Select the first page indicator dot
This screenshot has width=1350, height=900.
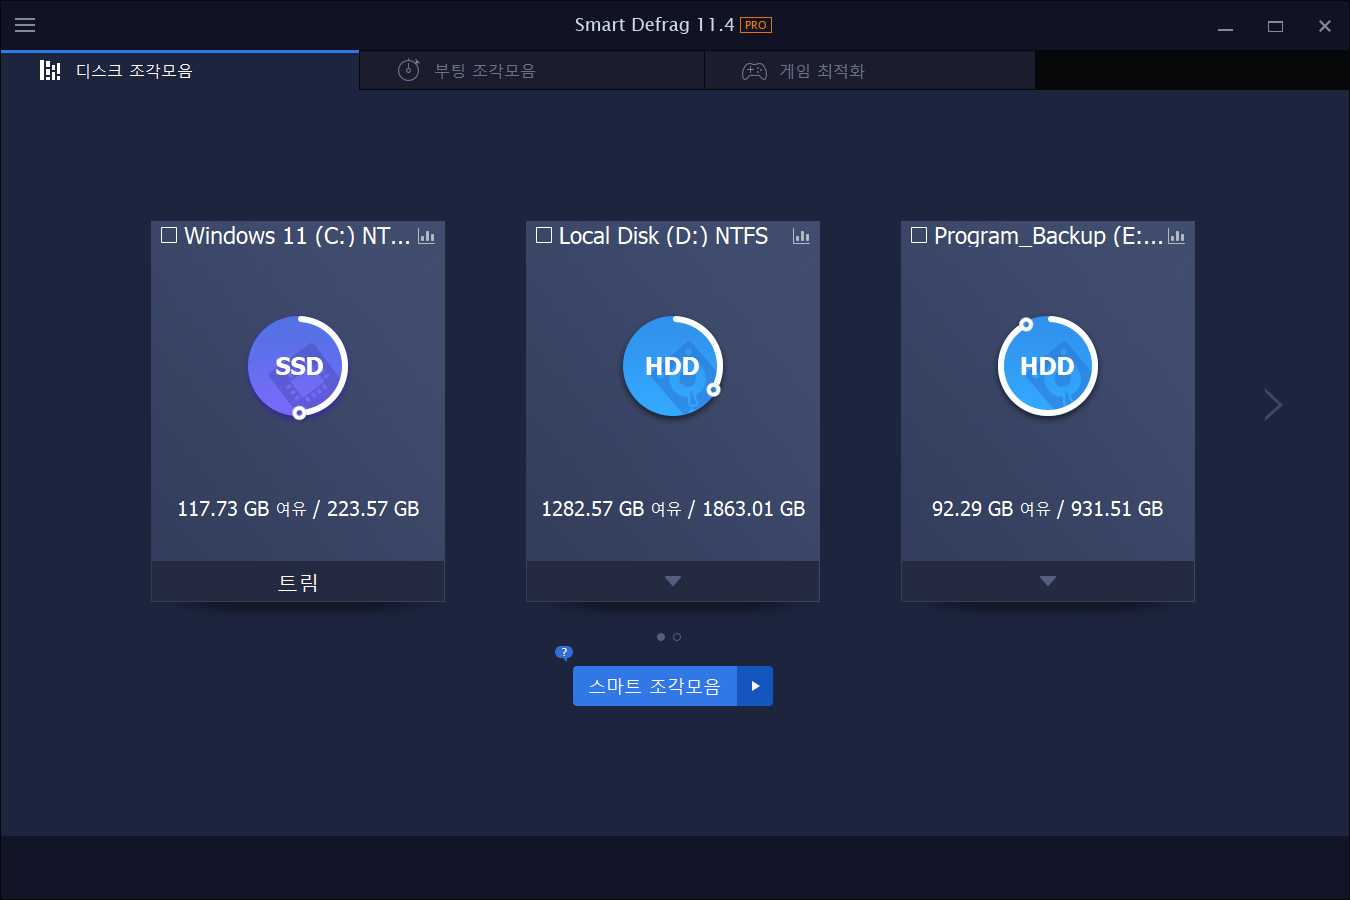(x=661, y=637)
